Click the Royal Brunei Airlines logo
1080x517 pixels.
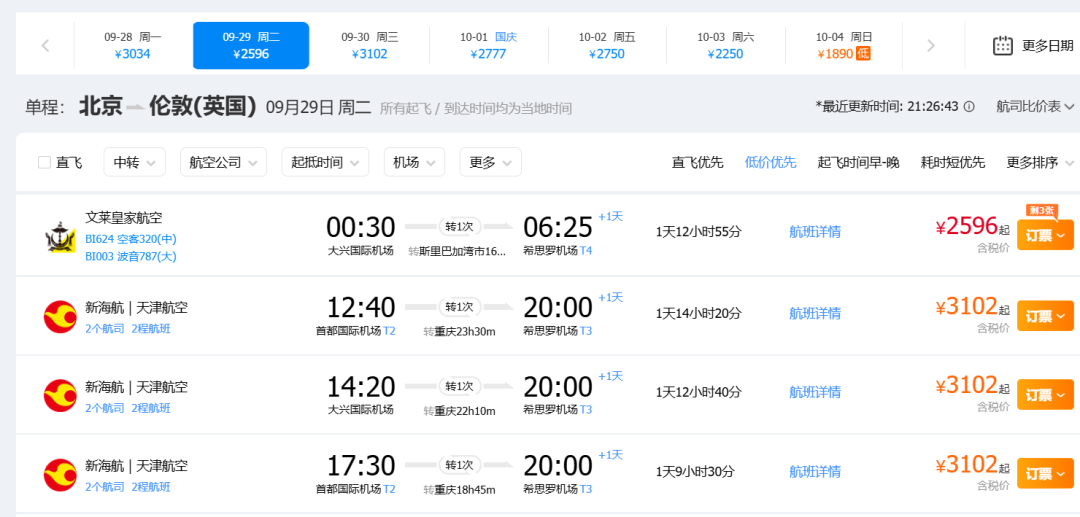tap(60, 236)
